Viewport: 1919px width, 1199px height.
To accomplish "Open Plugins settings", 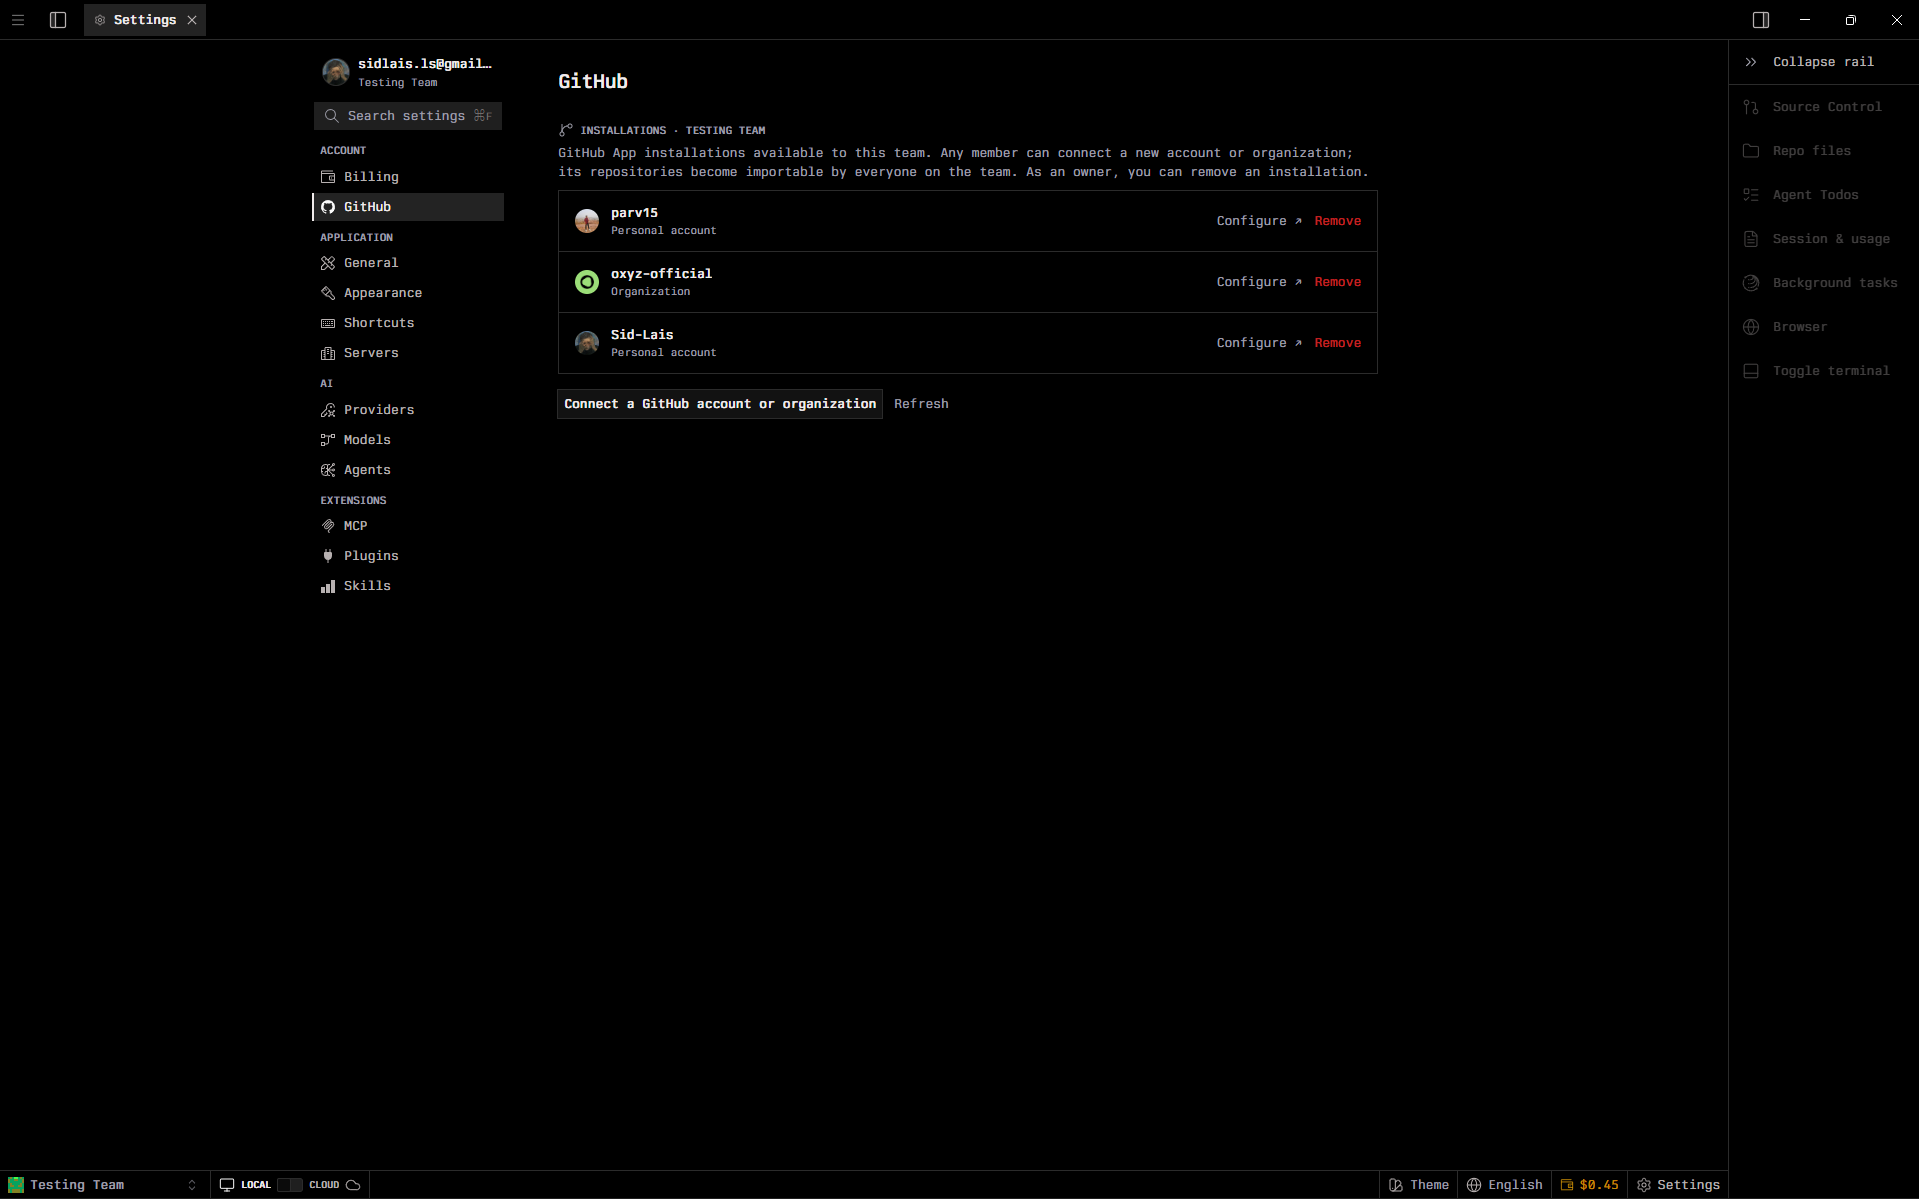I will click(408, 556).
